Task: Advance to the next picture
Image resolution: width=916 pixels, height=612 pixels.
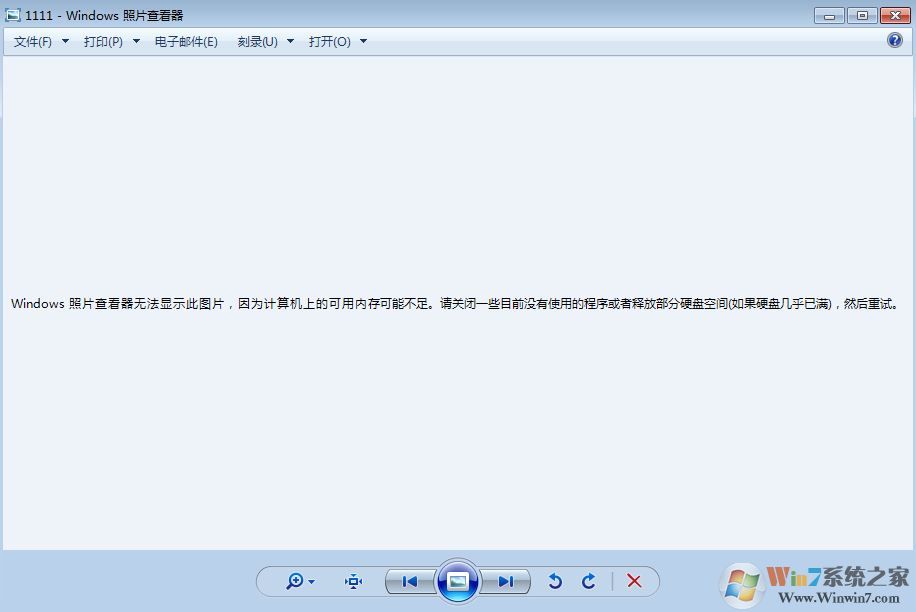Action: (x=507, y=581)
